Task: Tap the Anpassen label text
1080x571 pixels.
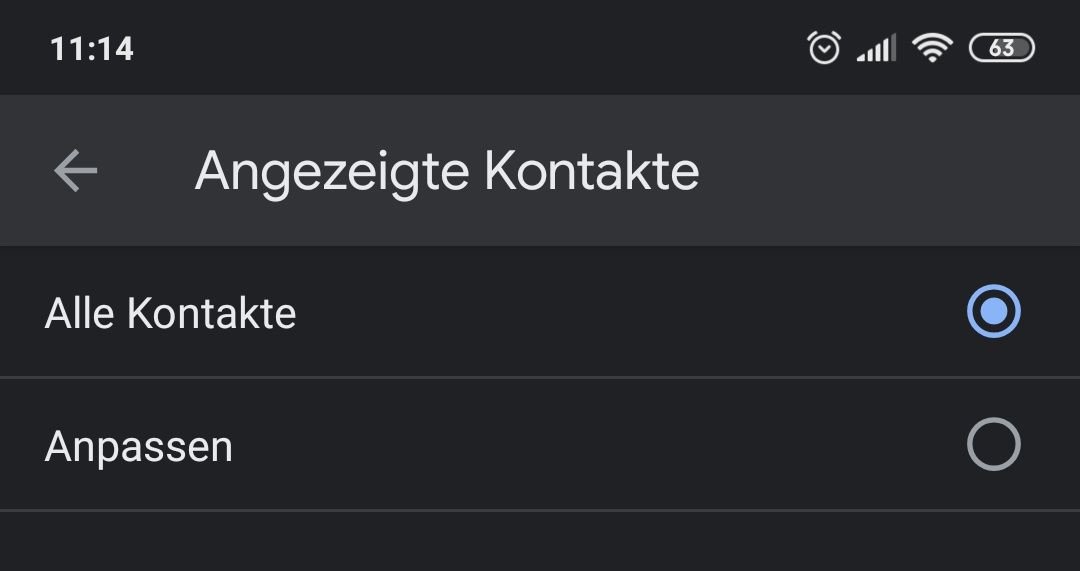Action: [x=138, y=448]
